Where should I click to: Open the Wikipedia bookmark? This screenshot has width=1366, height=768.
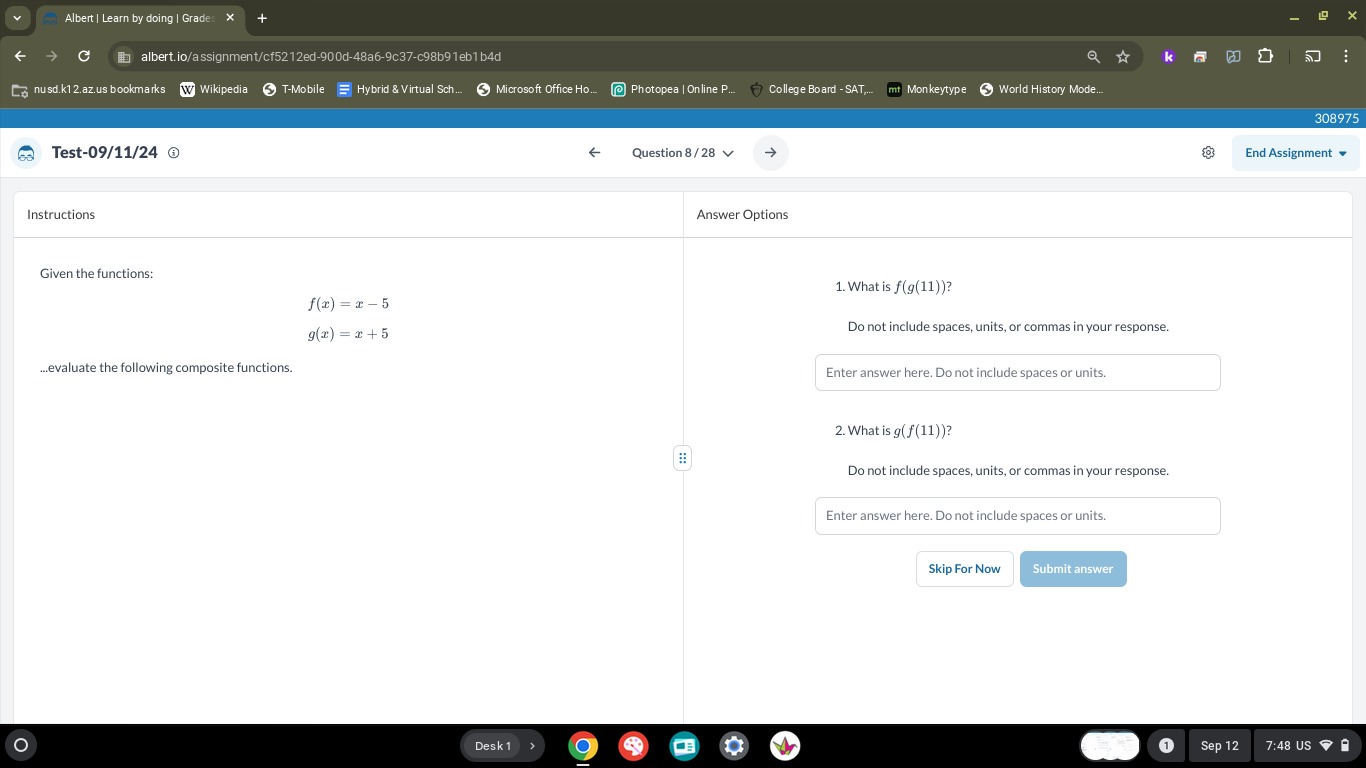[x=214, y=89]
